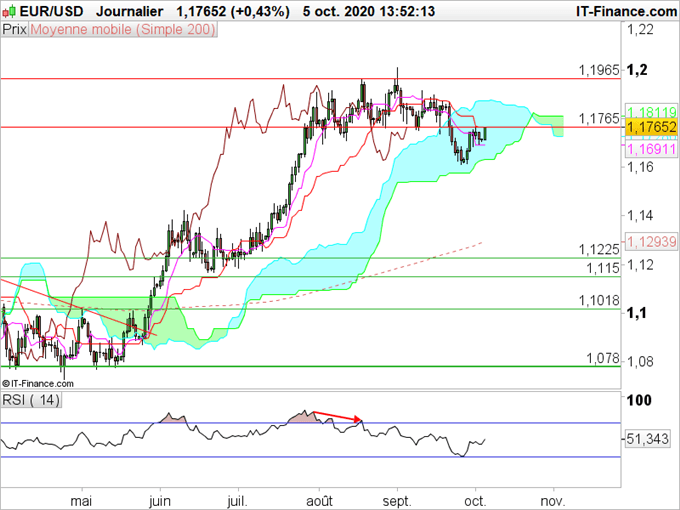The image size is (680, 510).
Task: Click the 1,1965 resistance level label
Action: coord(599,70)
